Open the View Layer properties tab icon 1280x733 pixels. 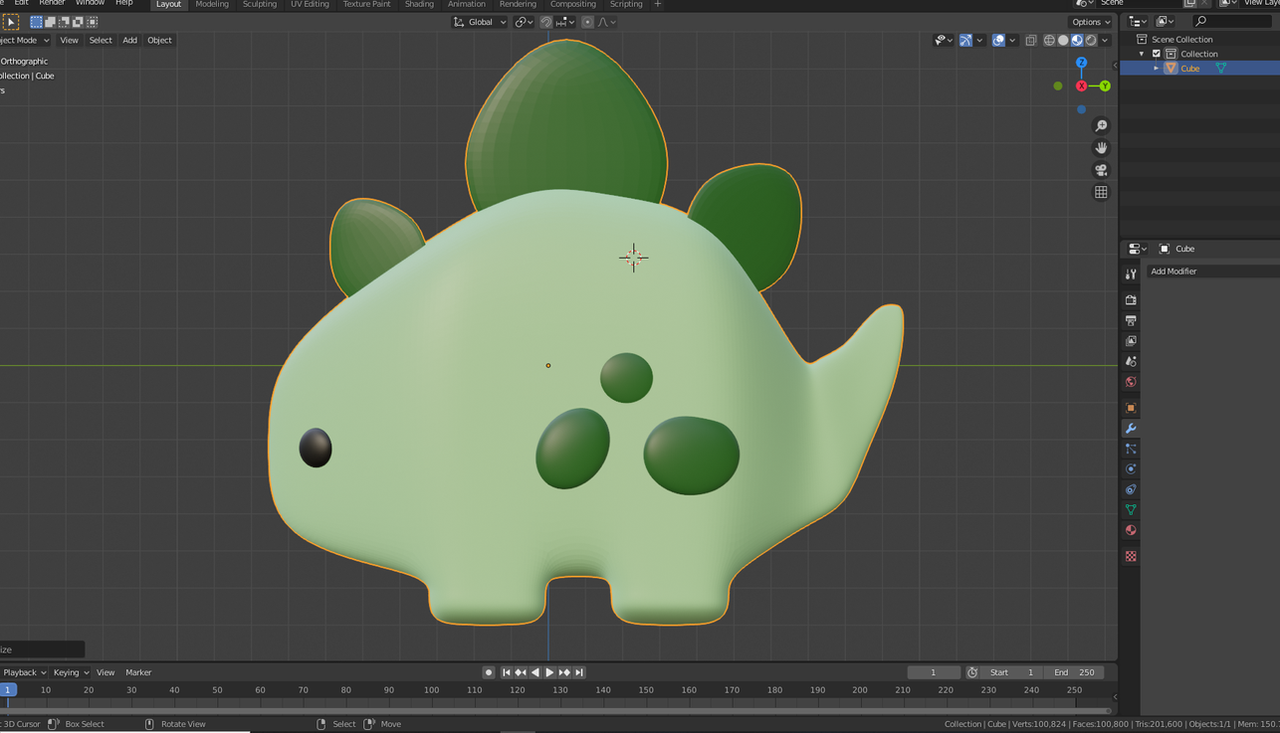click(1131, 341)
